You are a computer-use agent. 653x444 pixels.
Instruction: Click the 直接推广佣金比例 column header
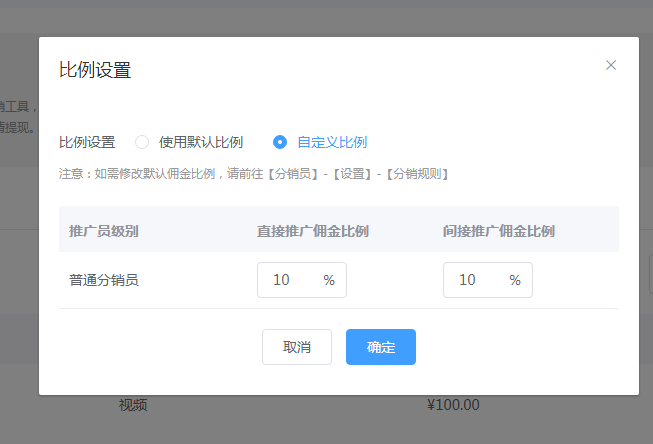313,230
